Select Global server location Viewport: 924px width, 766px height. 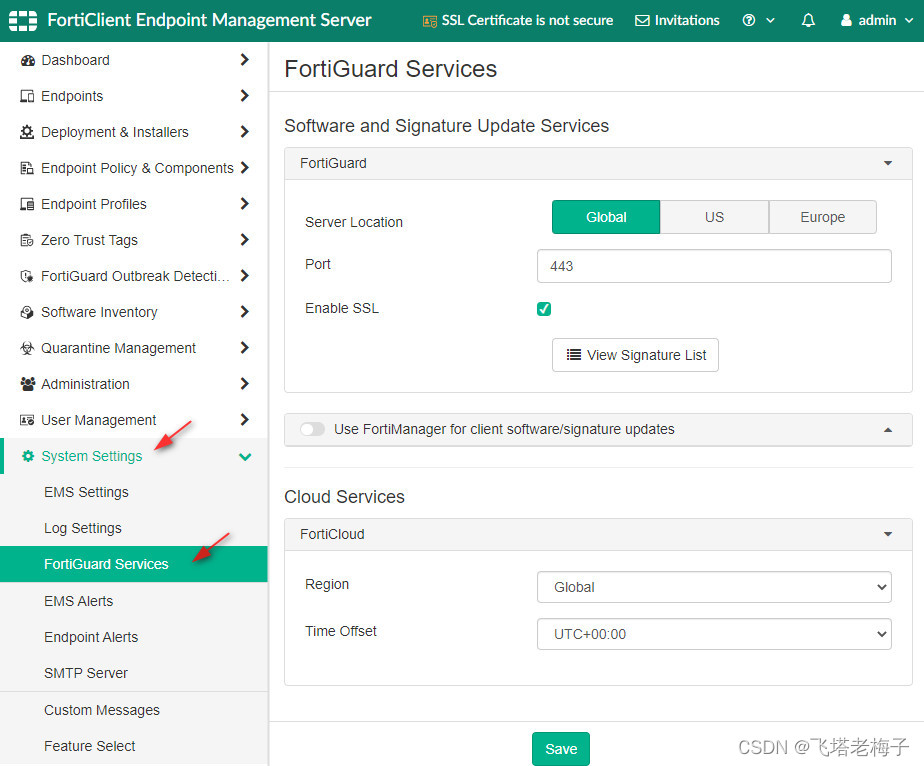pos(606,217)
